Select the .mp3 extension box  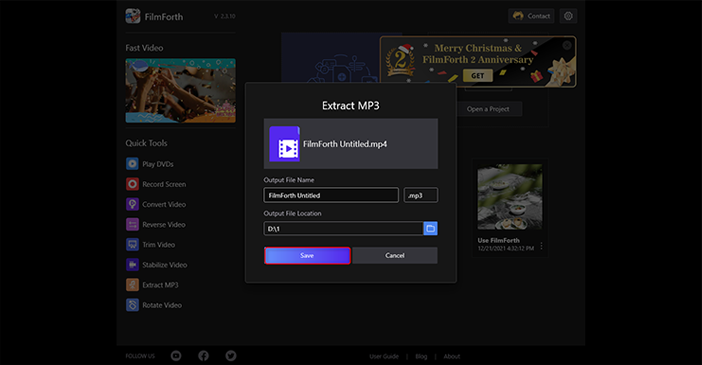[x=421, y=195]
